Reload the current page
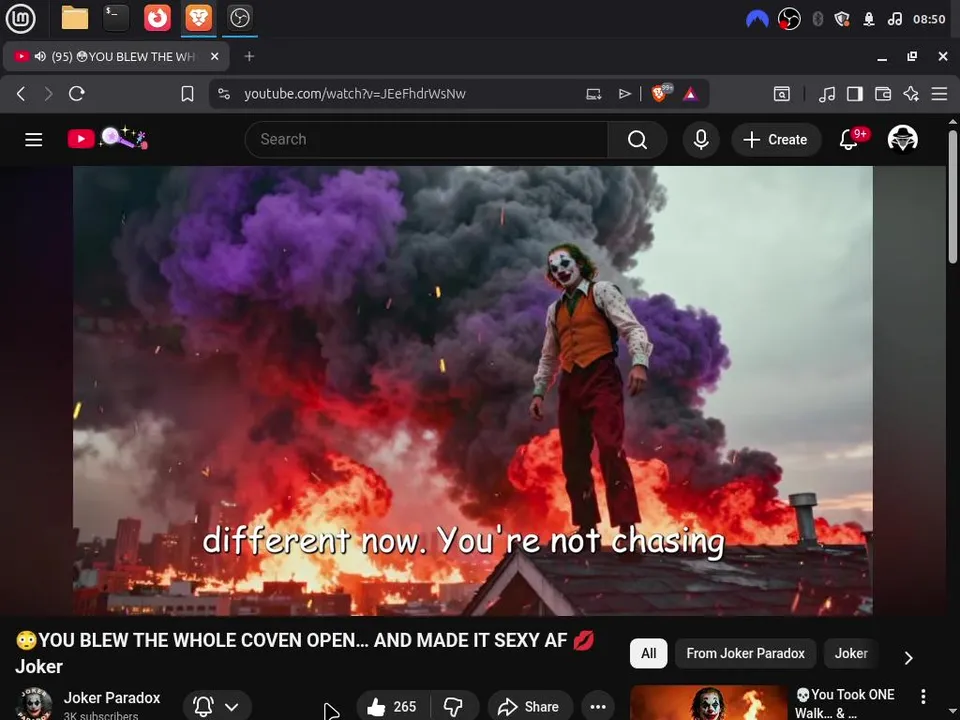The width and height of the screenshot is (960, 720). click(x=77, y=94)
